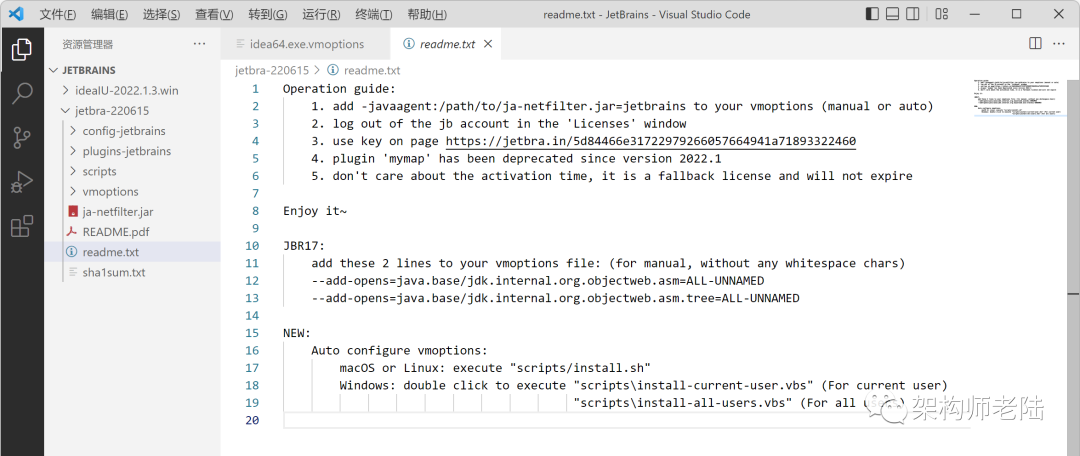Viewport: 1080px width, 456px height.
Task: Open the 转到(G) menu
Action: [268, 14]
